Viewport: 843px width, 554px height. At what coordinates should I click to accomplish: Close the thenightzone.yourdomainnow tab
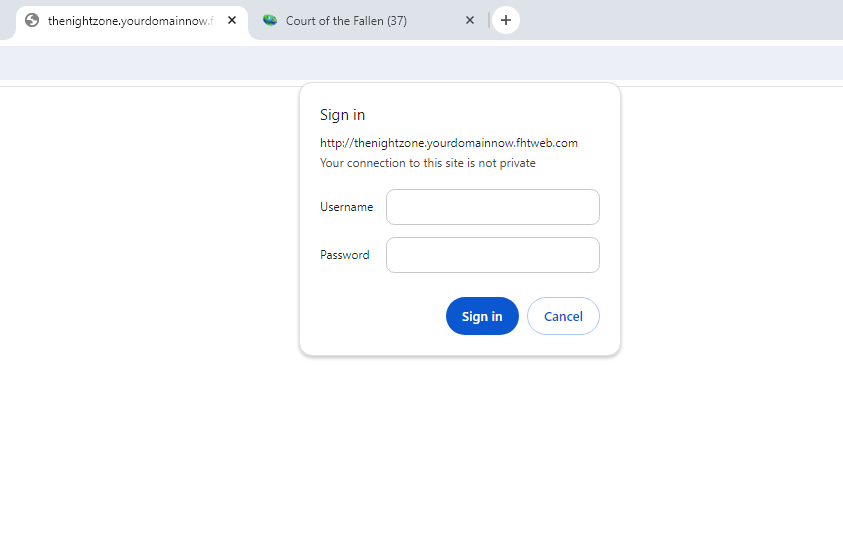[x=232, y=20]
